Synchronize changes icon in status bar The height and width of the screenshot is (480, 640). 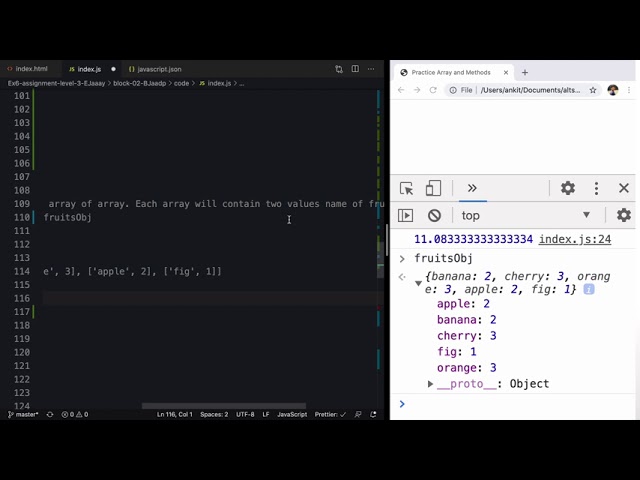[50, 414]
